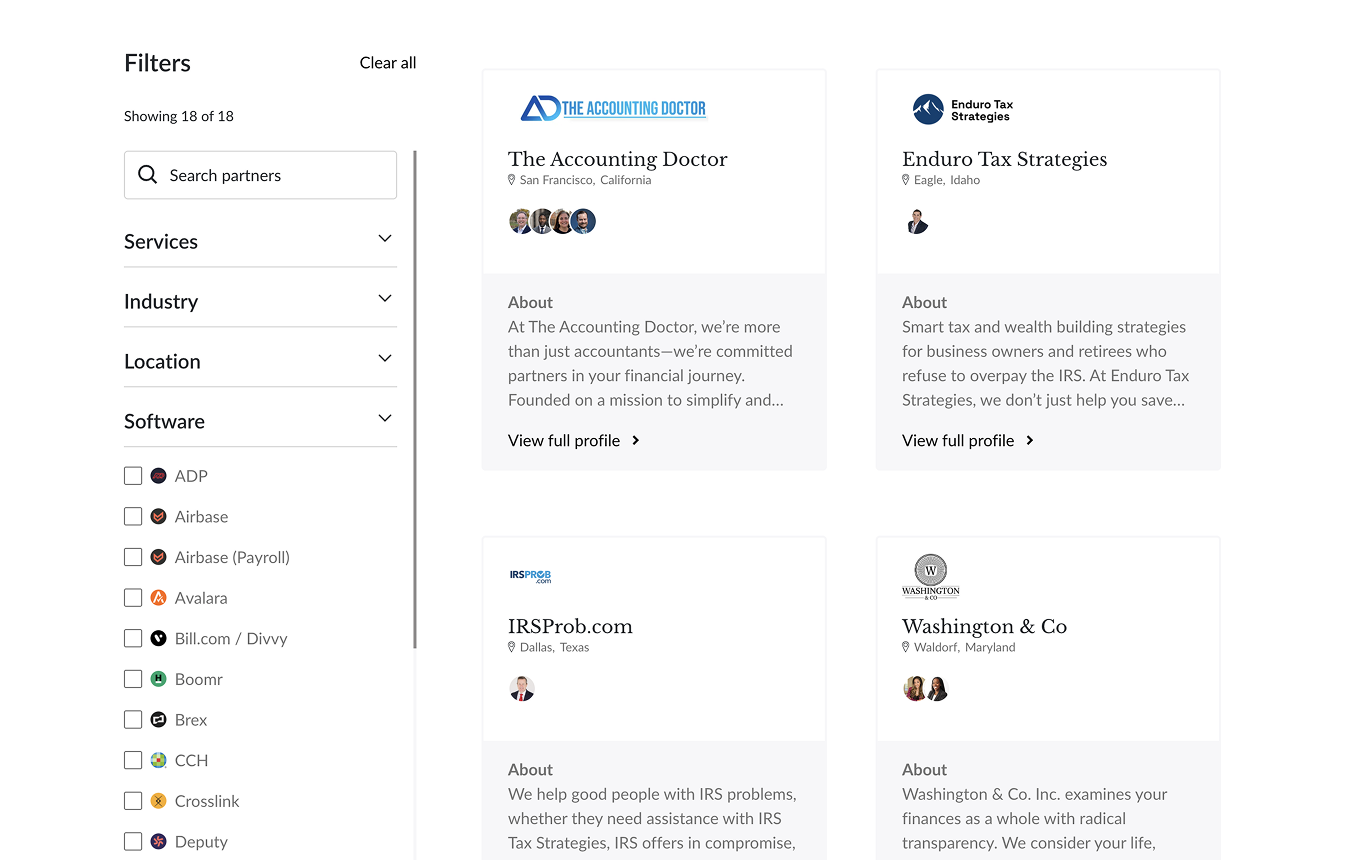Check the Bill.com / Divvy box
Image resolution: width=1346 pixels, height=860 pixels.
point(133,638)
